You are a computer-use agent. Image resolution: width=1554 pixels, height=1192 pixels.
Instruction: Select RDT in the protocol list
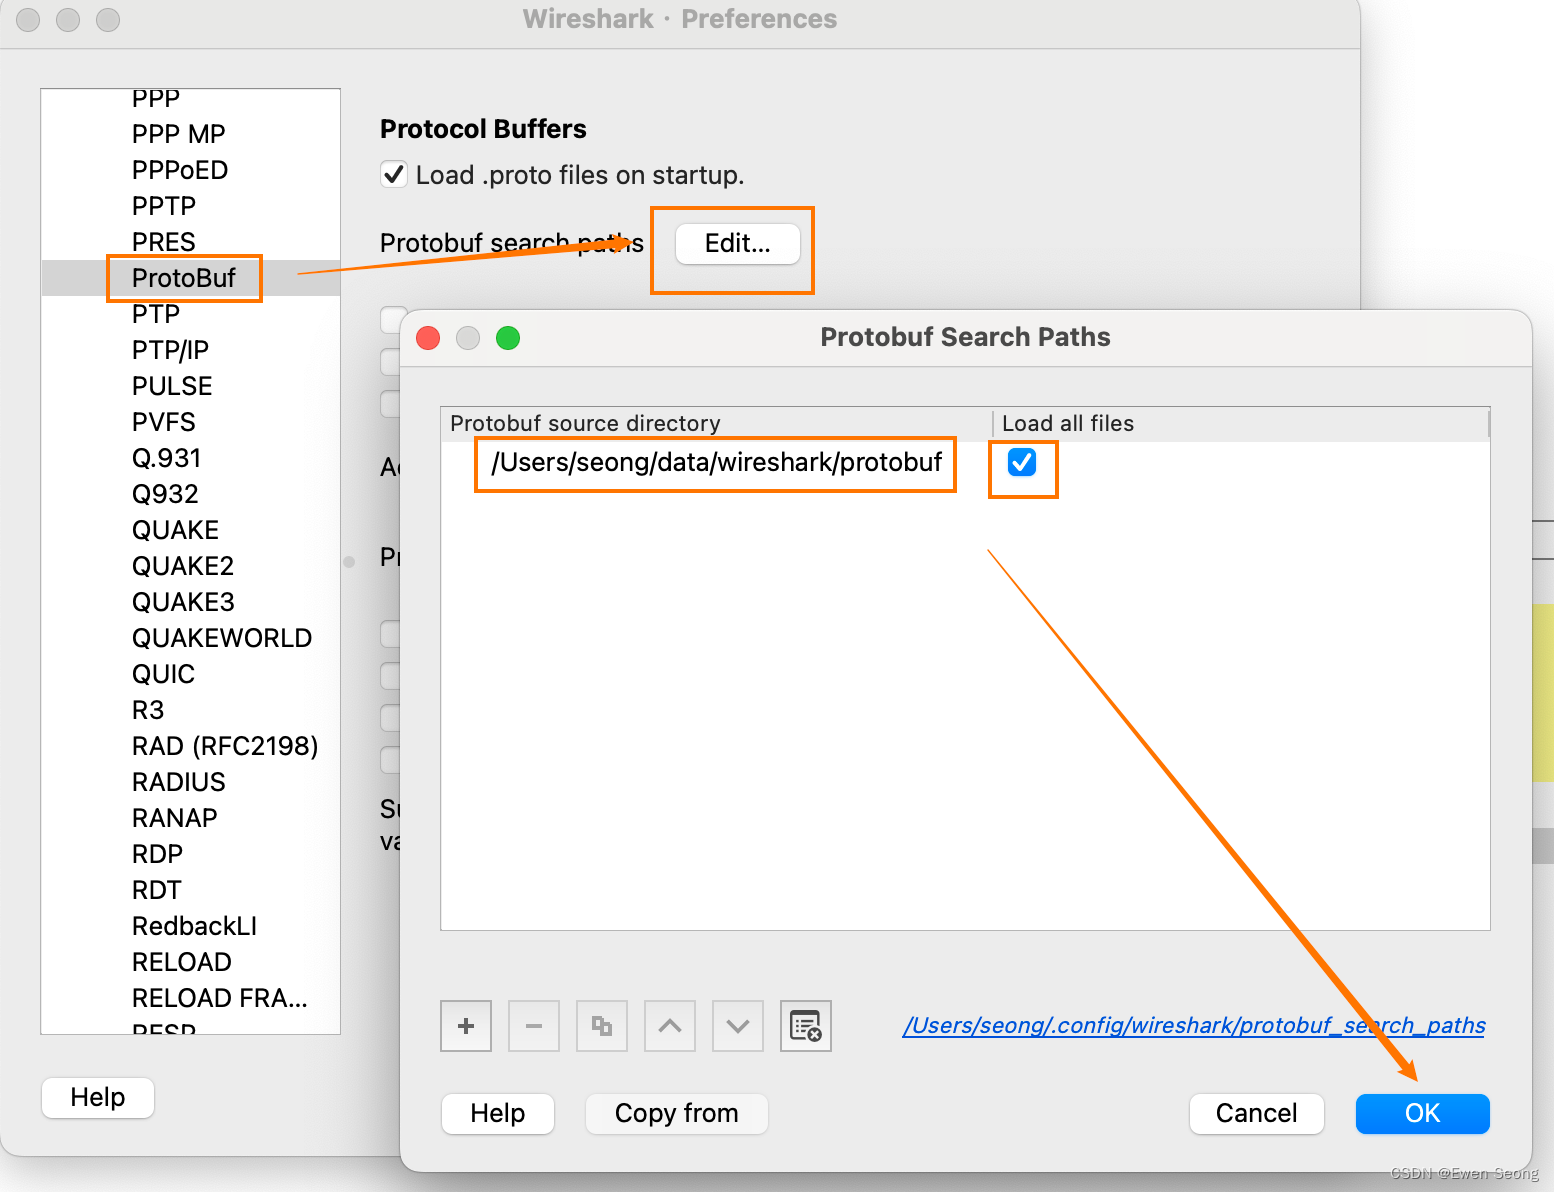point(191,890)
